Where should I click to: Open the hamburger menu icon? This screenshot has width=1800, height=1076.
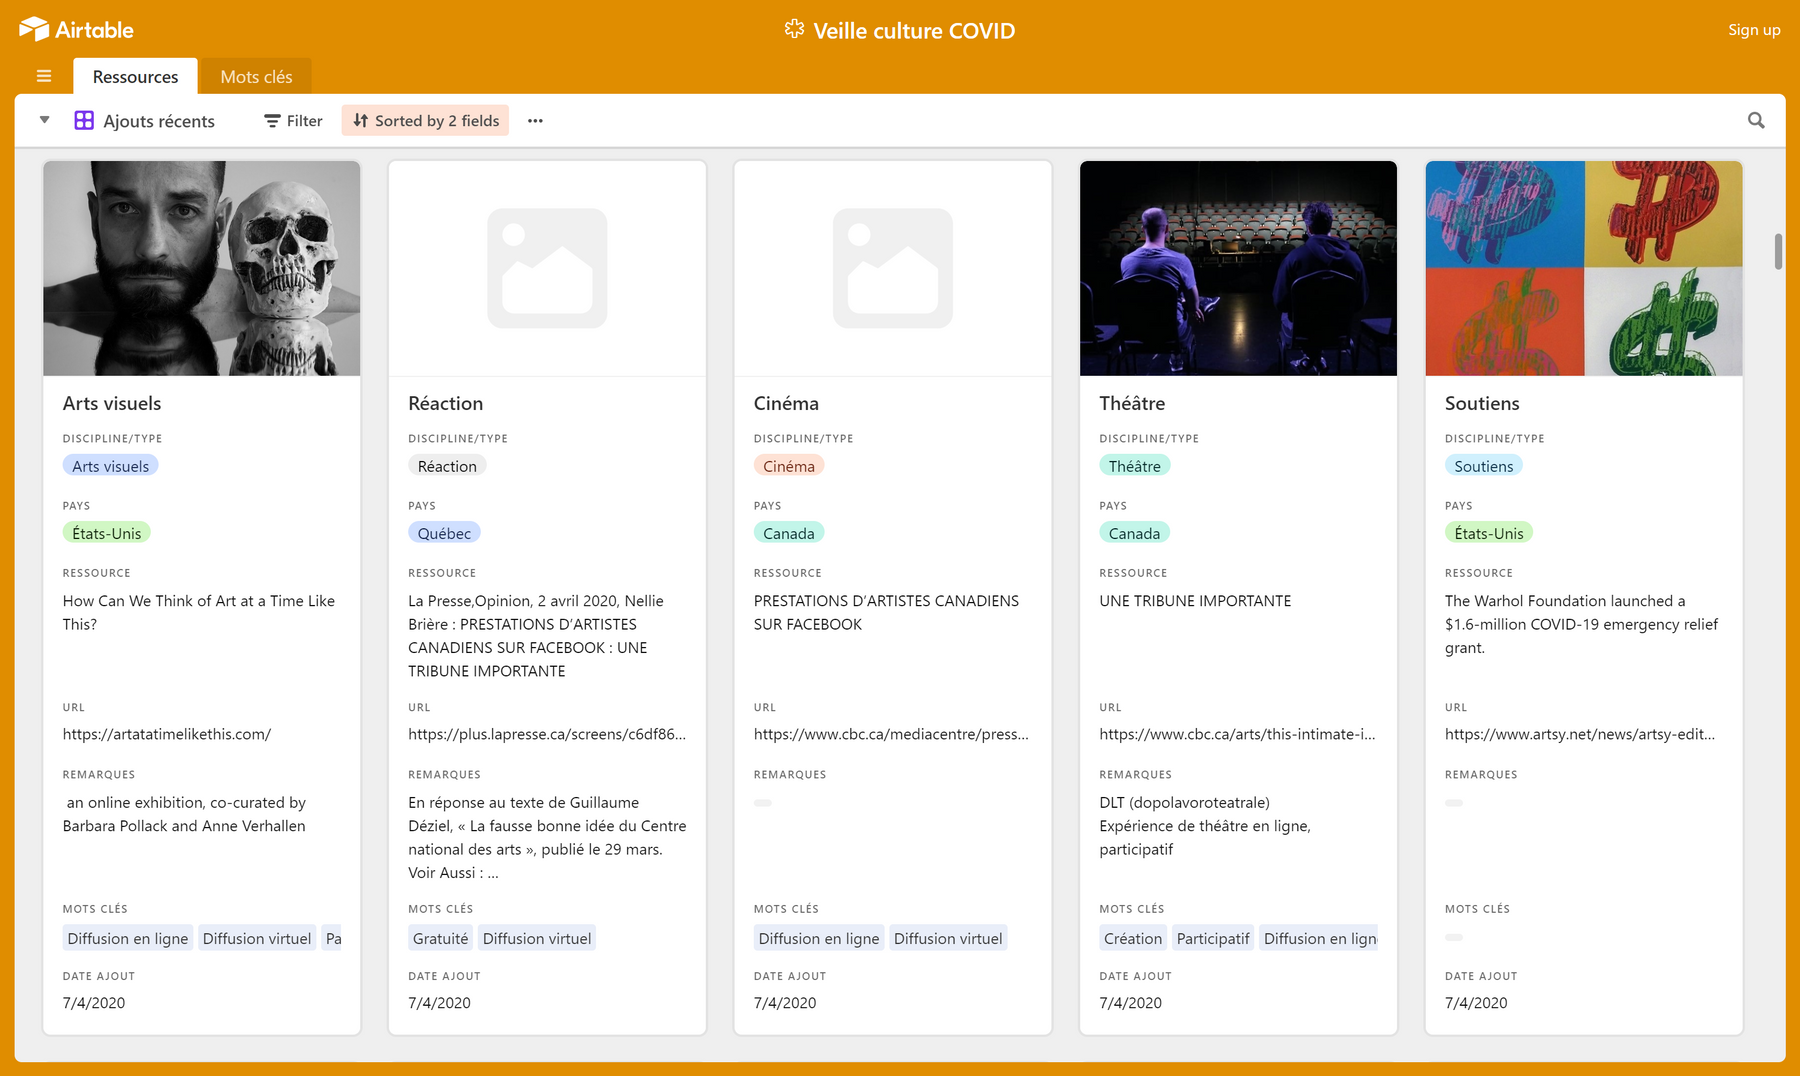click(44, 76)
